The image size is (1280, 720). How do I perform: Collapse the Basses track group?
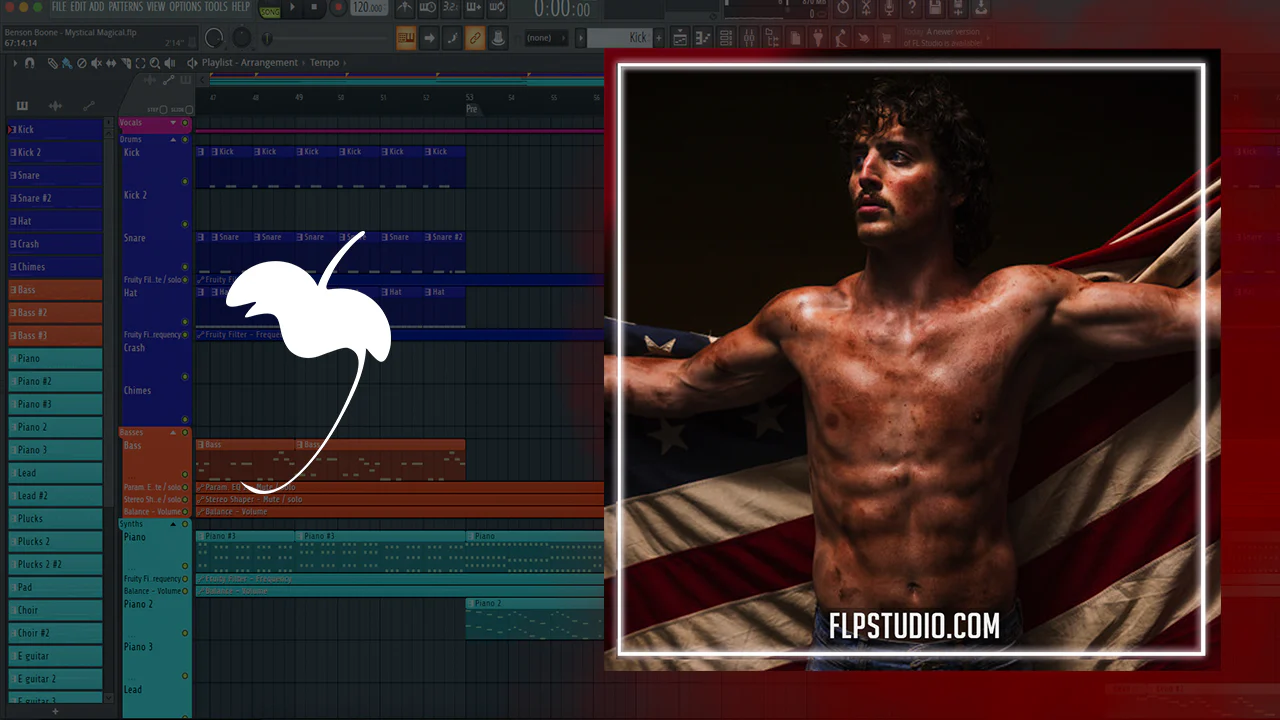[x=173, y=432]
